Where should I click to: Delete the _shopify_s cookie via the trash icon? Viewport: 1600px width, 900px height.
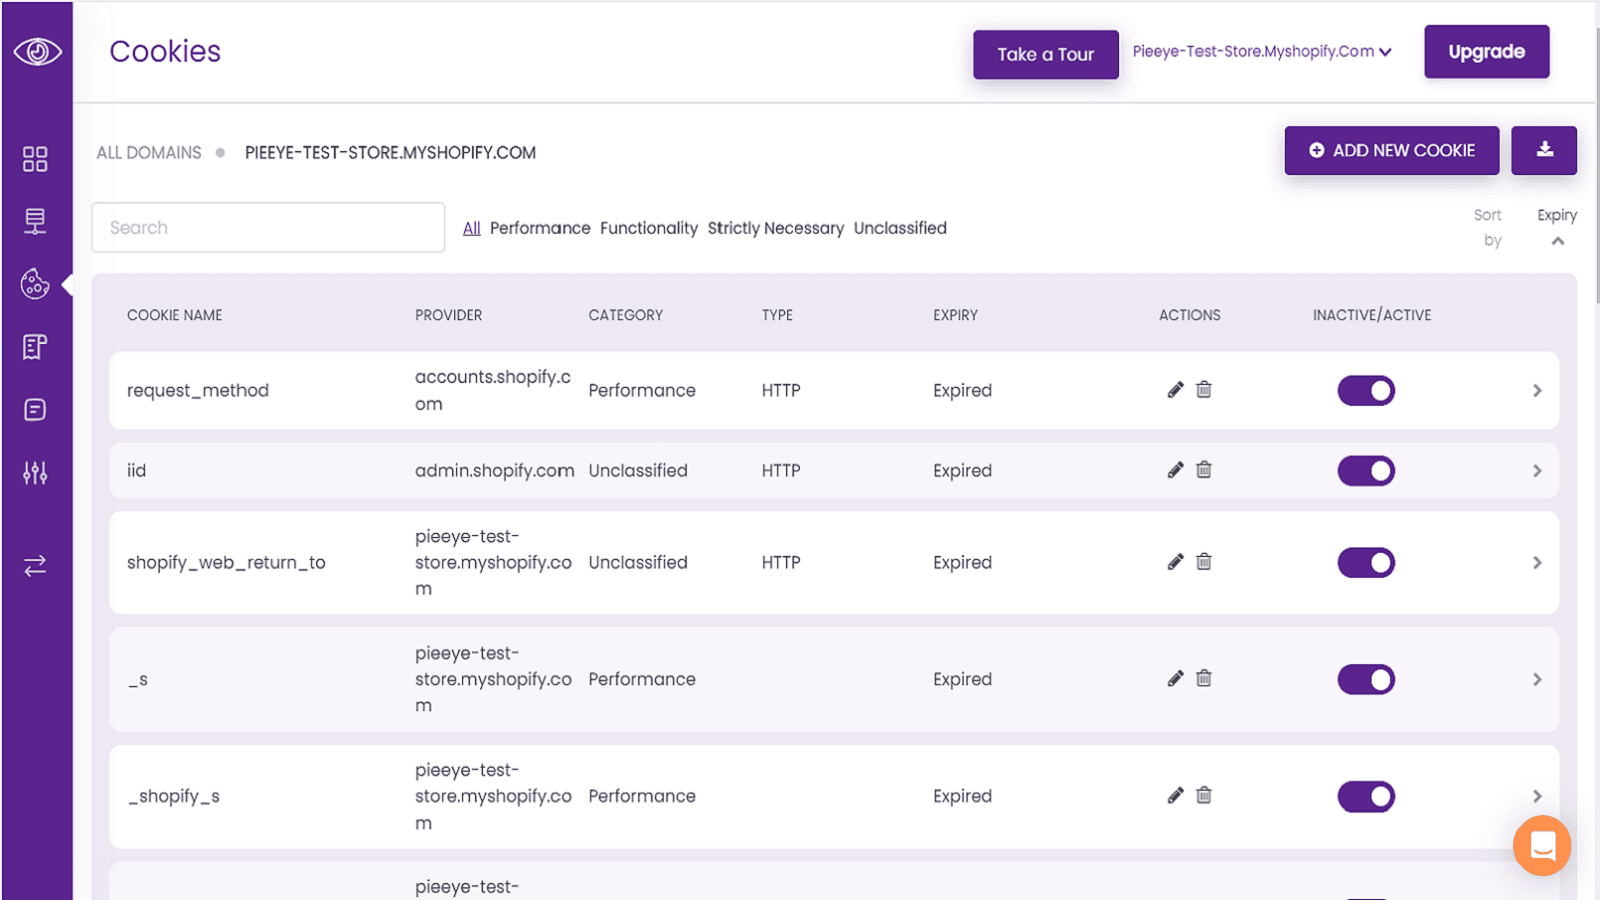click(x=1204, y=796)
